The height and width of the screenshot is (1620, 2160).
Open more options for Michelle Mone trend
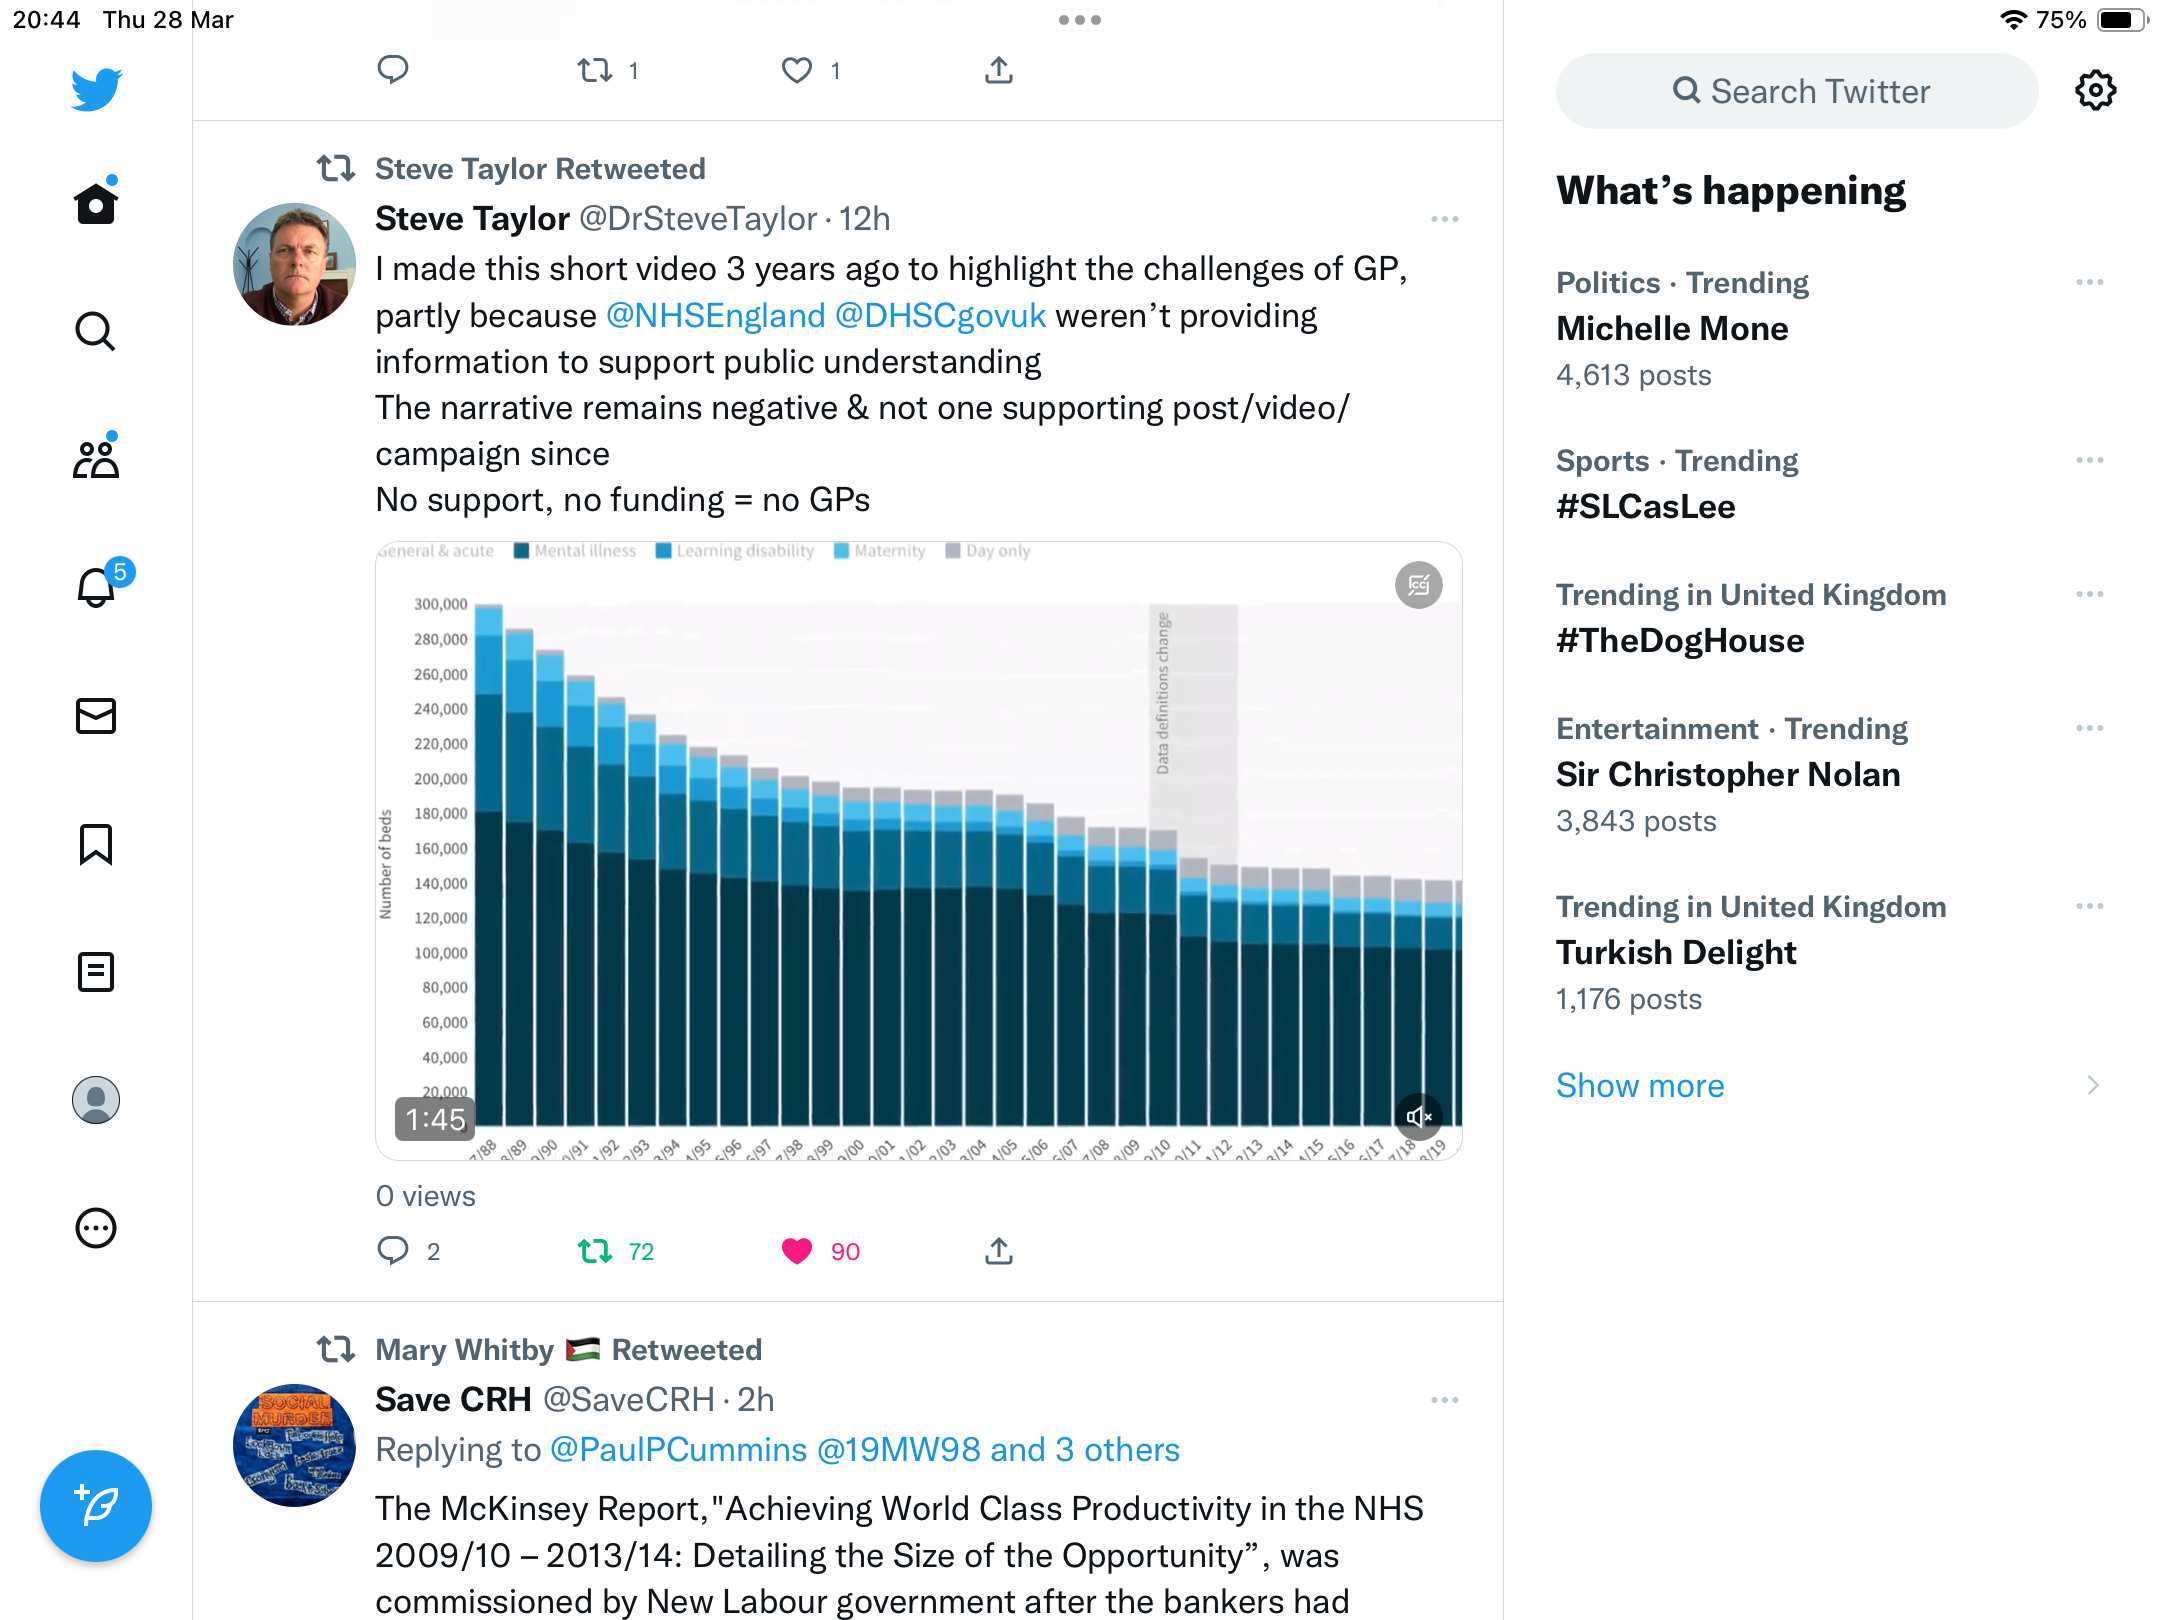2090,283
